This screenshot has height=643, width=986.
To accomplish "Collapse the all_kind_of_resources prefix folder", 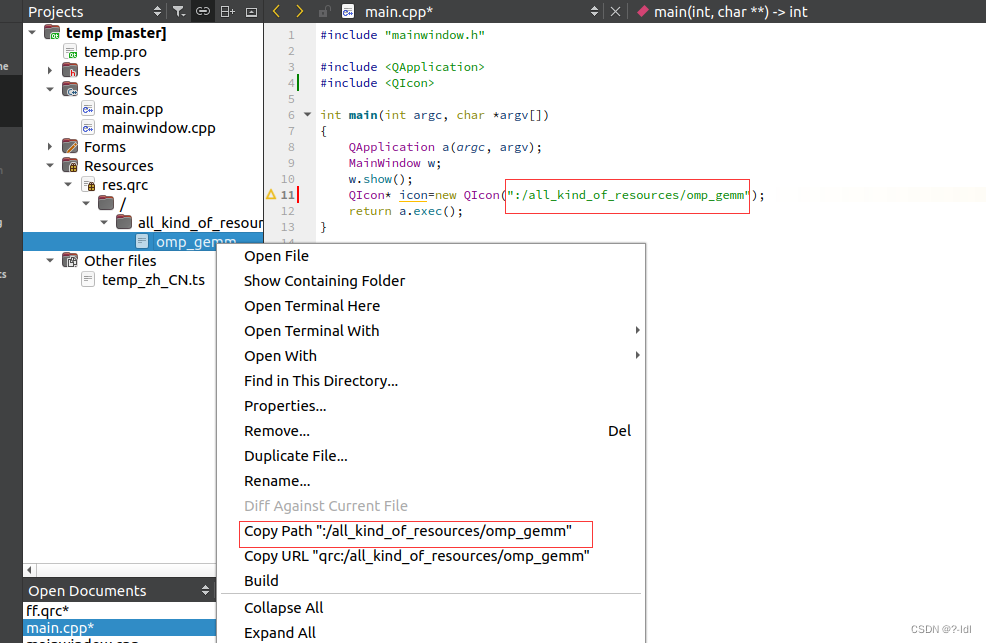I will tap(104, 222).
